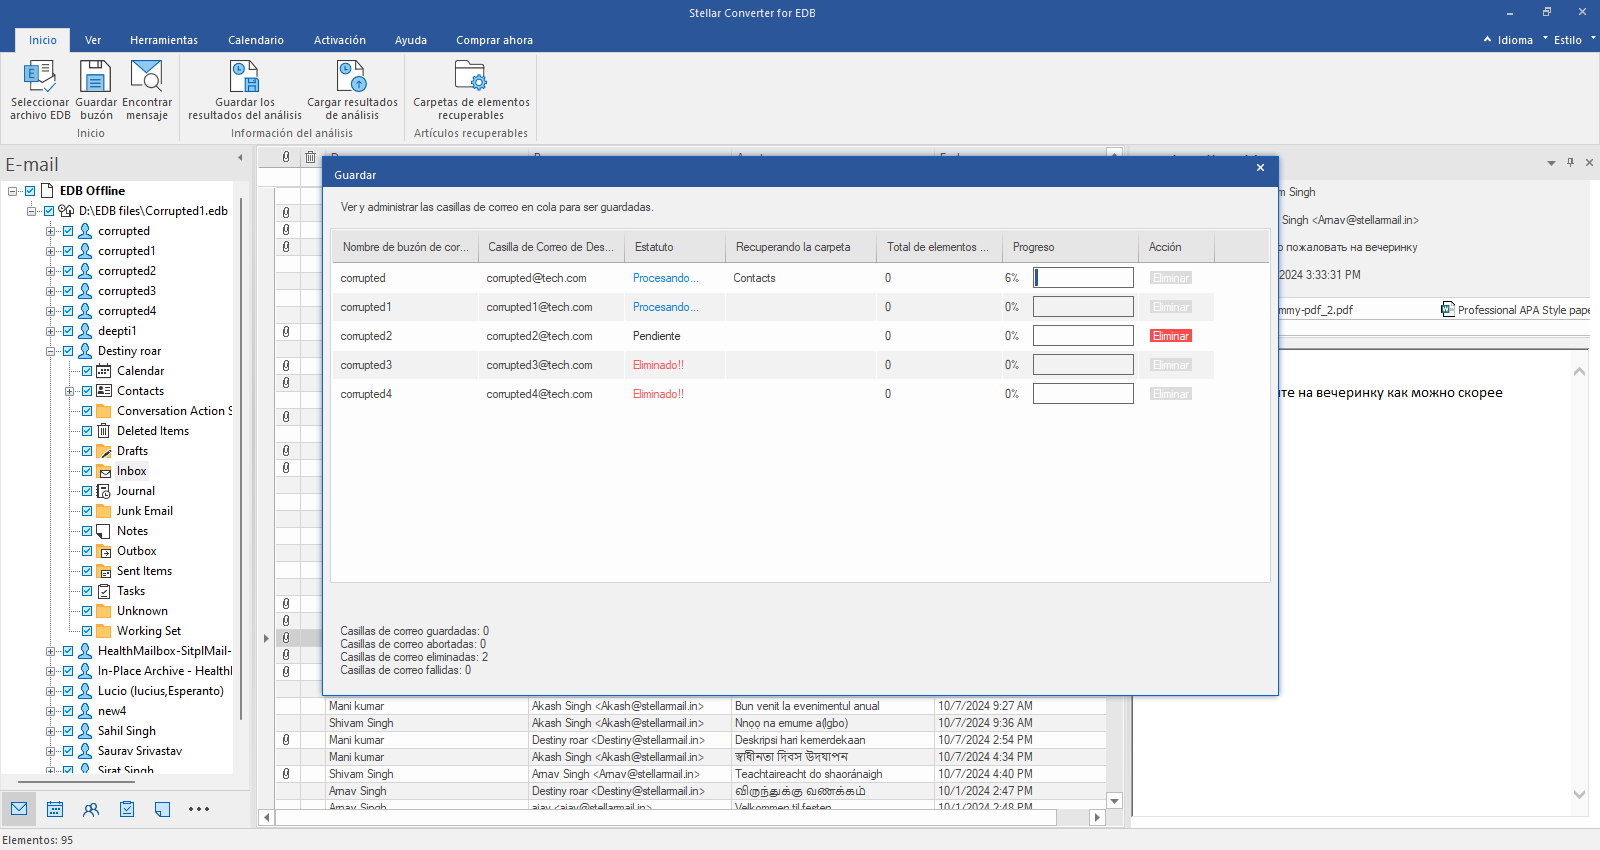
Task: Select Sent Items folder in tree
Action: coord(144,571)
